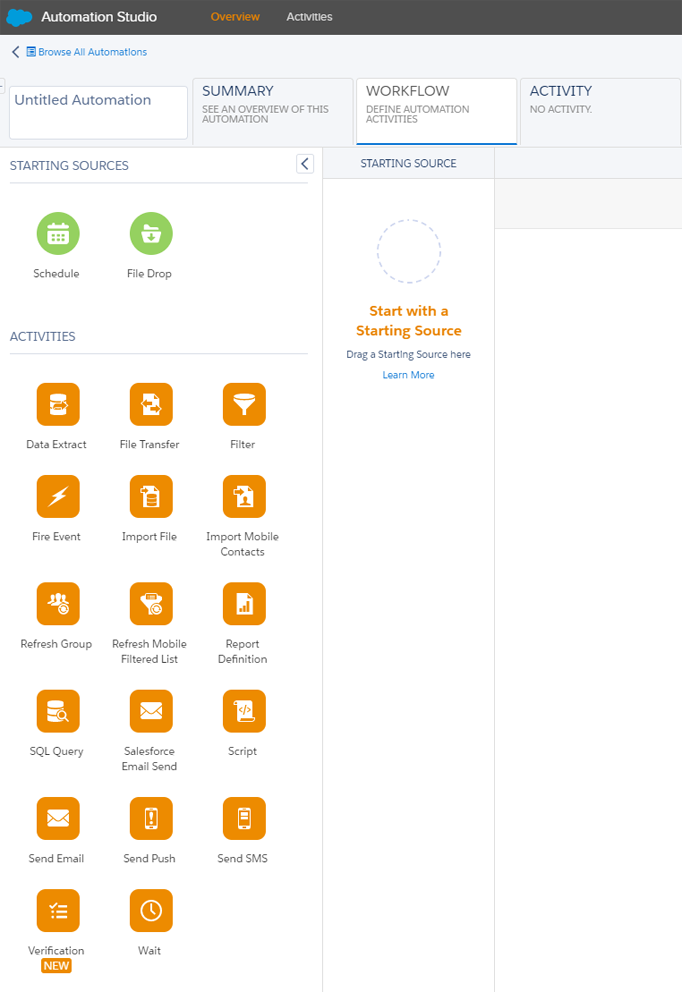Screen dimensions: 682x992
Task: Click the Learn More link
Action: click(x=408, y=374)
